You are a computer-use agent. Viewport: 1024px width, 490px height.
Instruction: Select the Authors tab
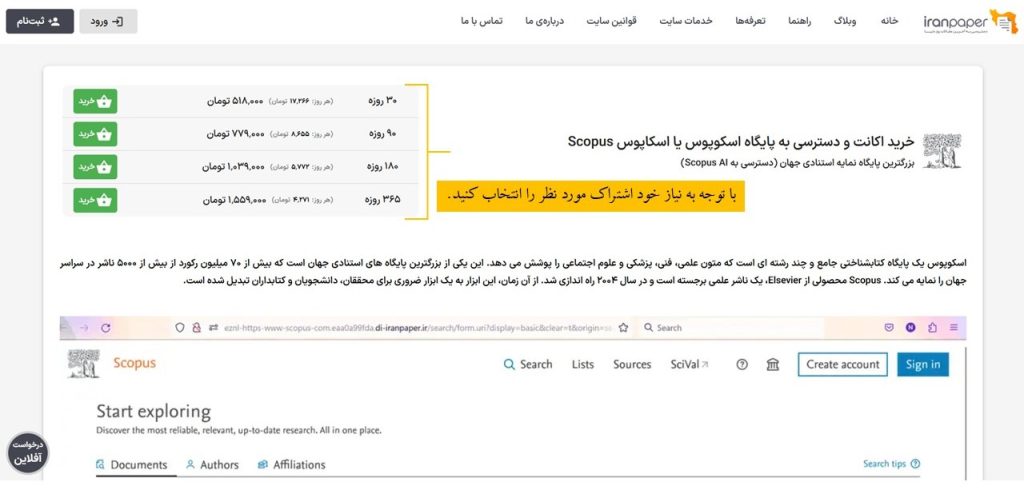point(212,465)
